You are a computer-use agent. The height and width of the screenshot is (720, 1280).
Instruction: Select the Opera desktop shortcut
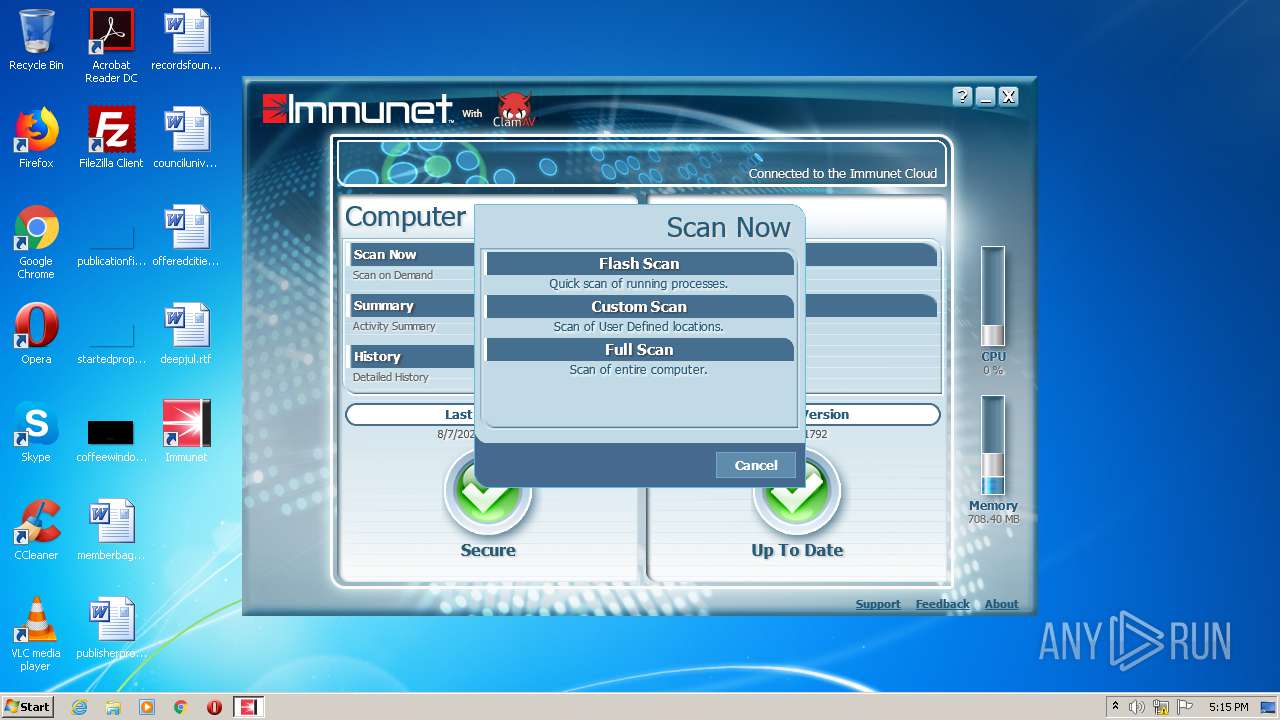point(36,333)
